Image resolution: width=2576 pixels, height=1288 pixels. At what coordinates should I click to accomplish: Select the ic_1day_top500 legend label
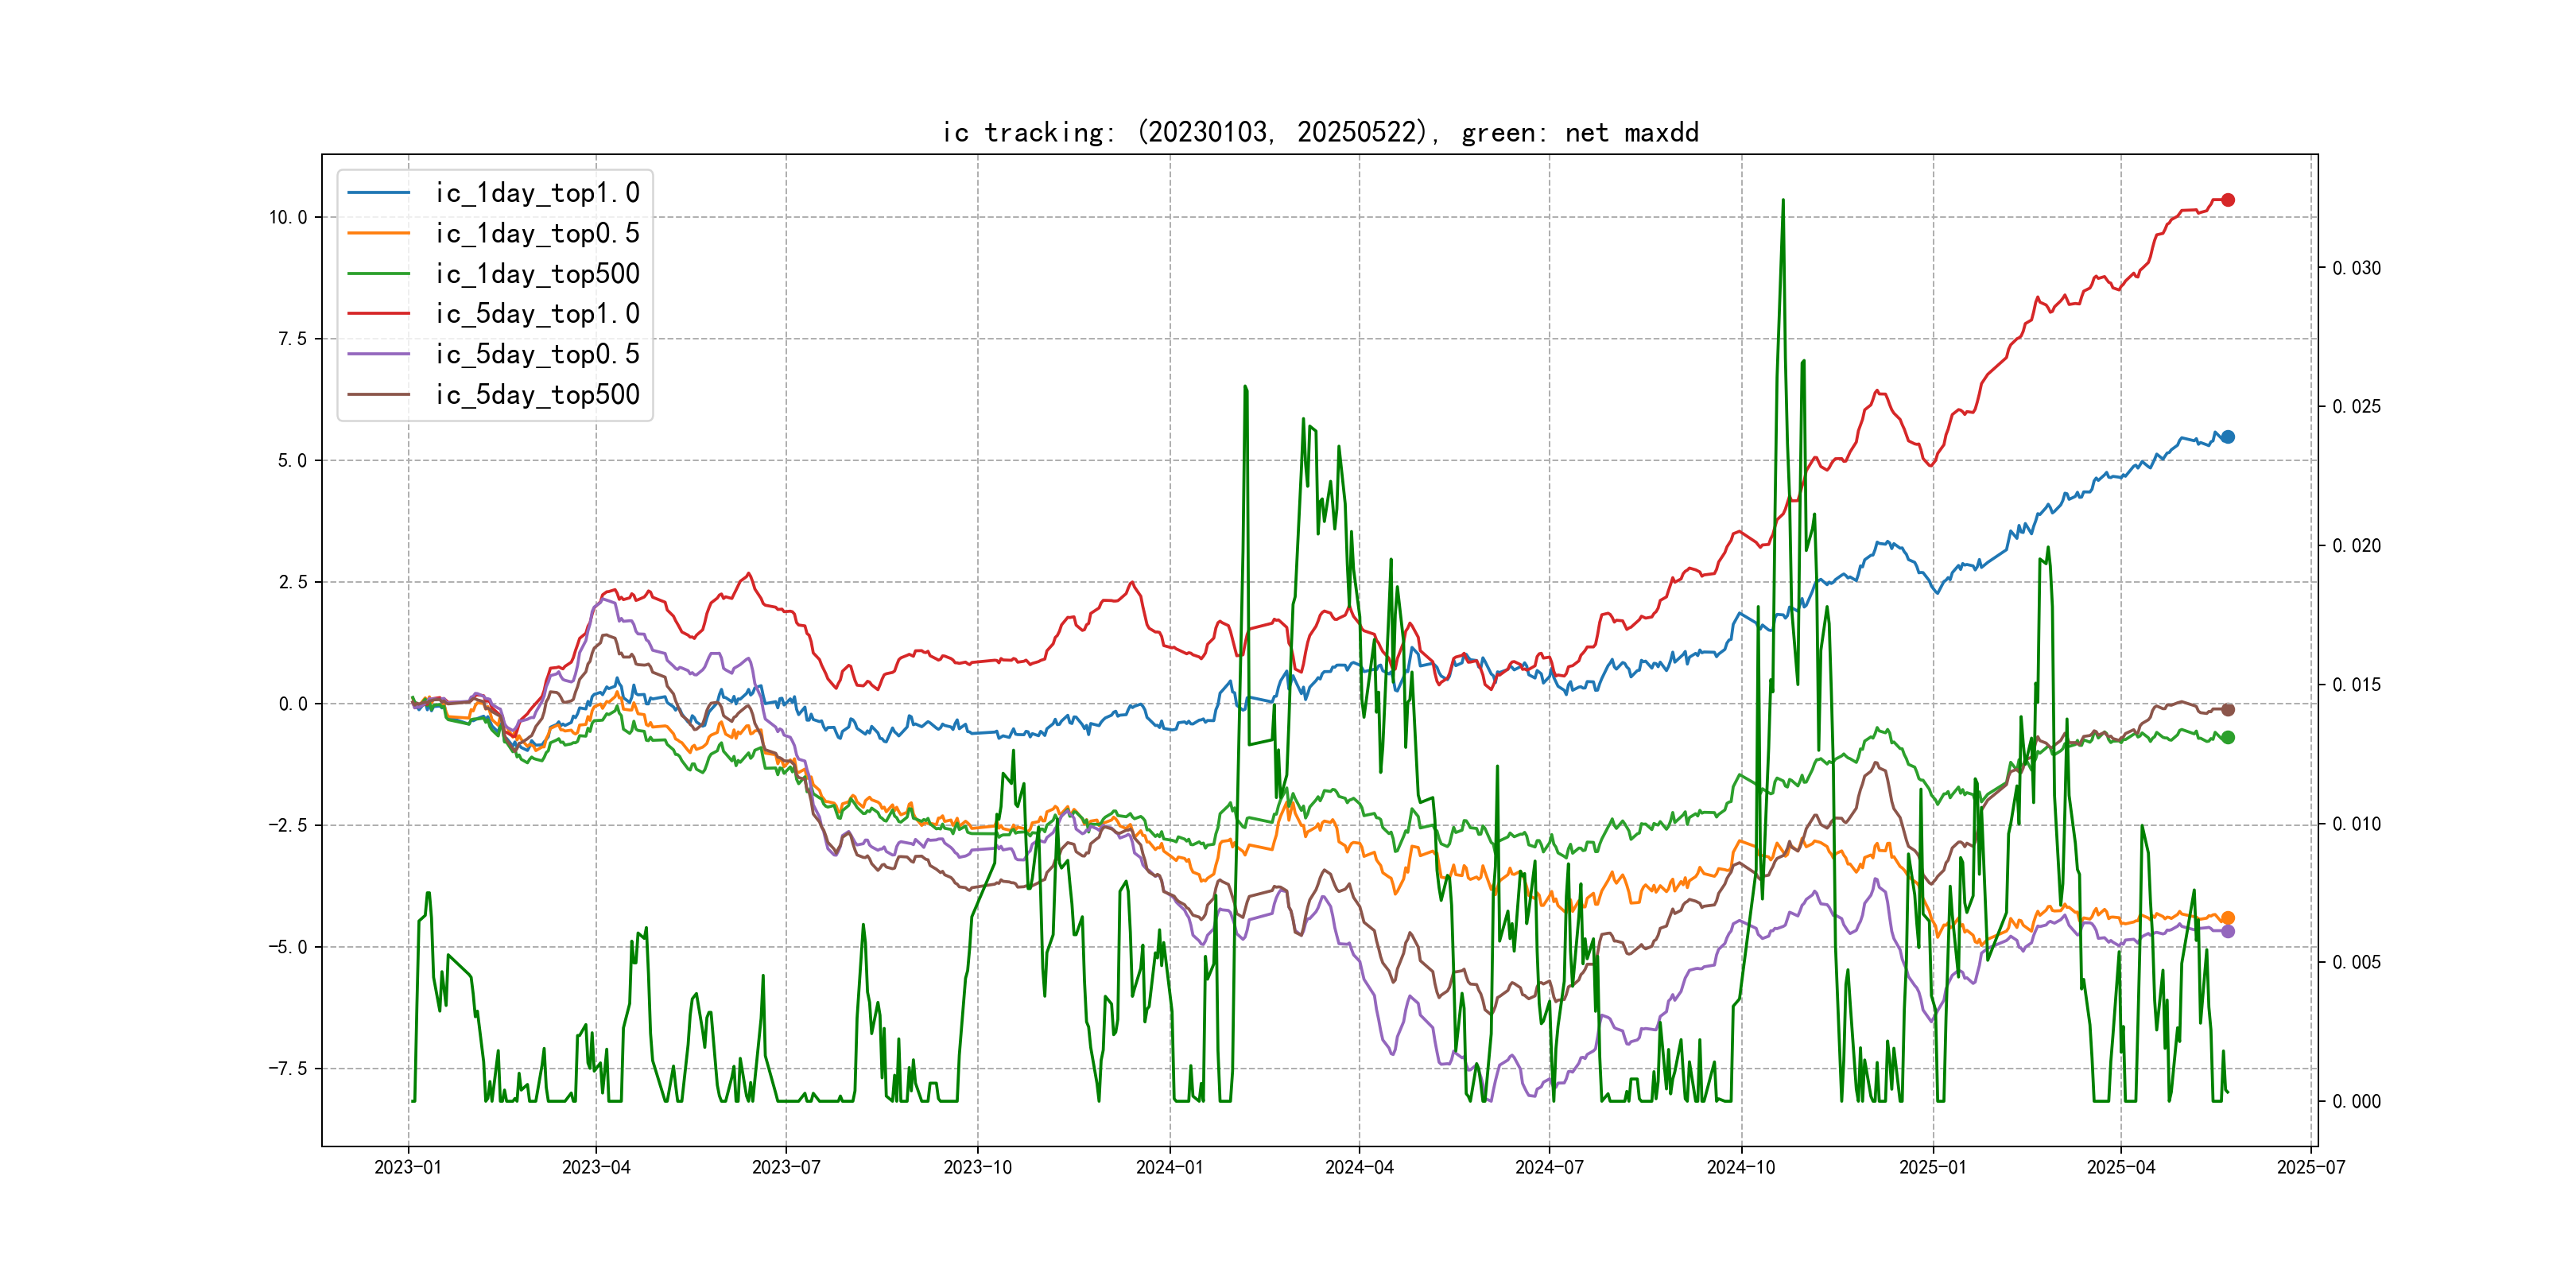537,274
